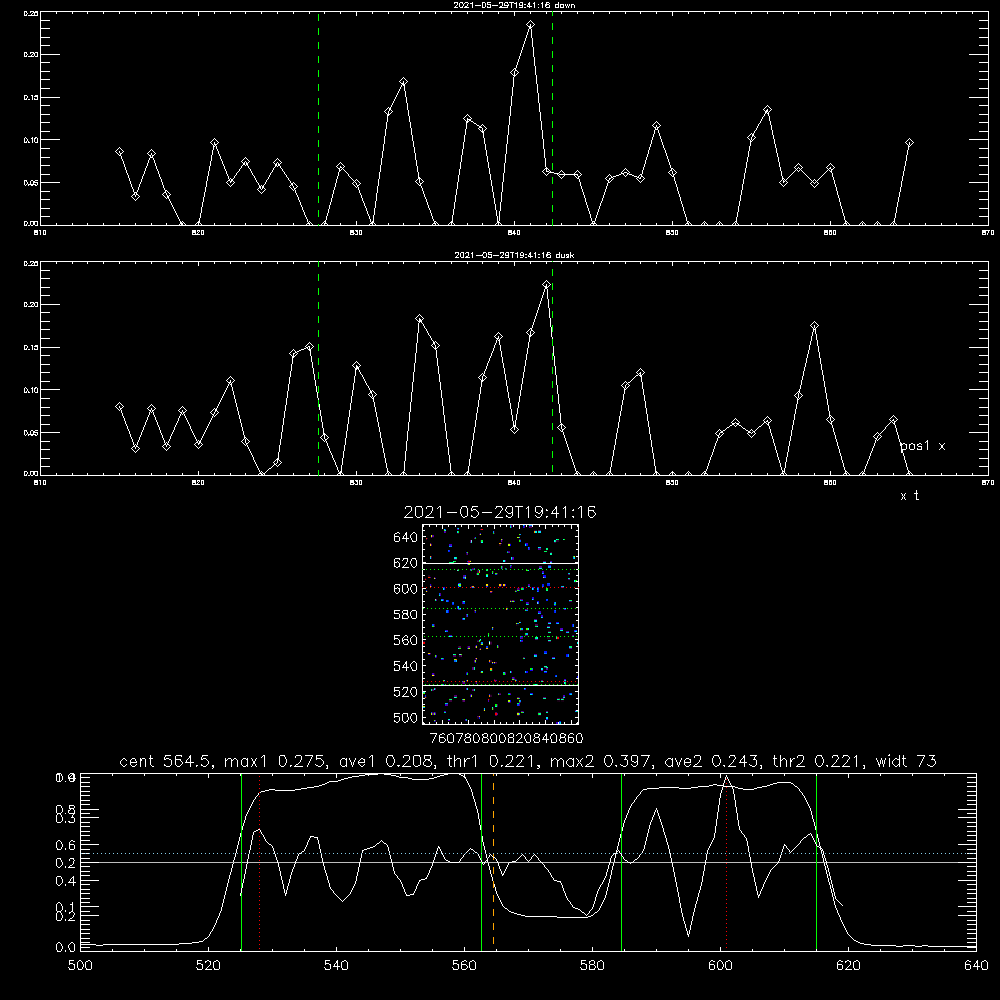This screenshot has width=1000, height=1000.
Task: Click the 560 label on the bottom plot x-axis
Action: point(464,966)
